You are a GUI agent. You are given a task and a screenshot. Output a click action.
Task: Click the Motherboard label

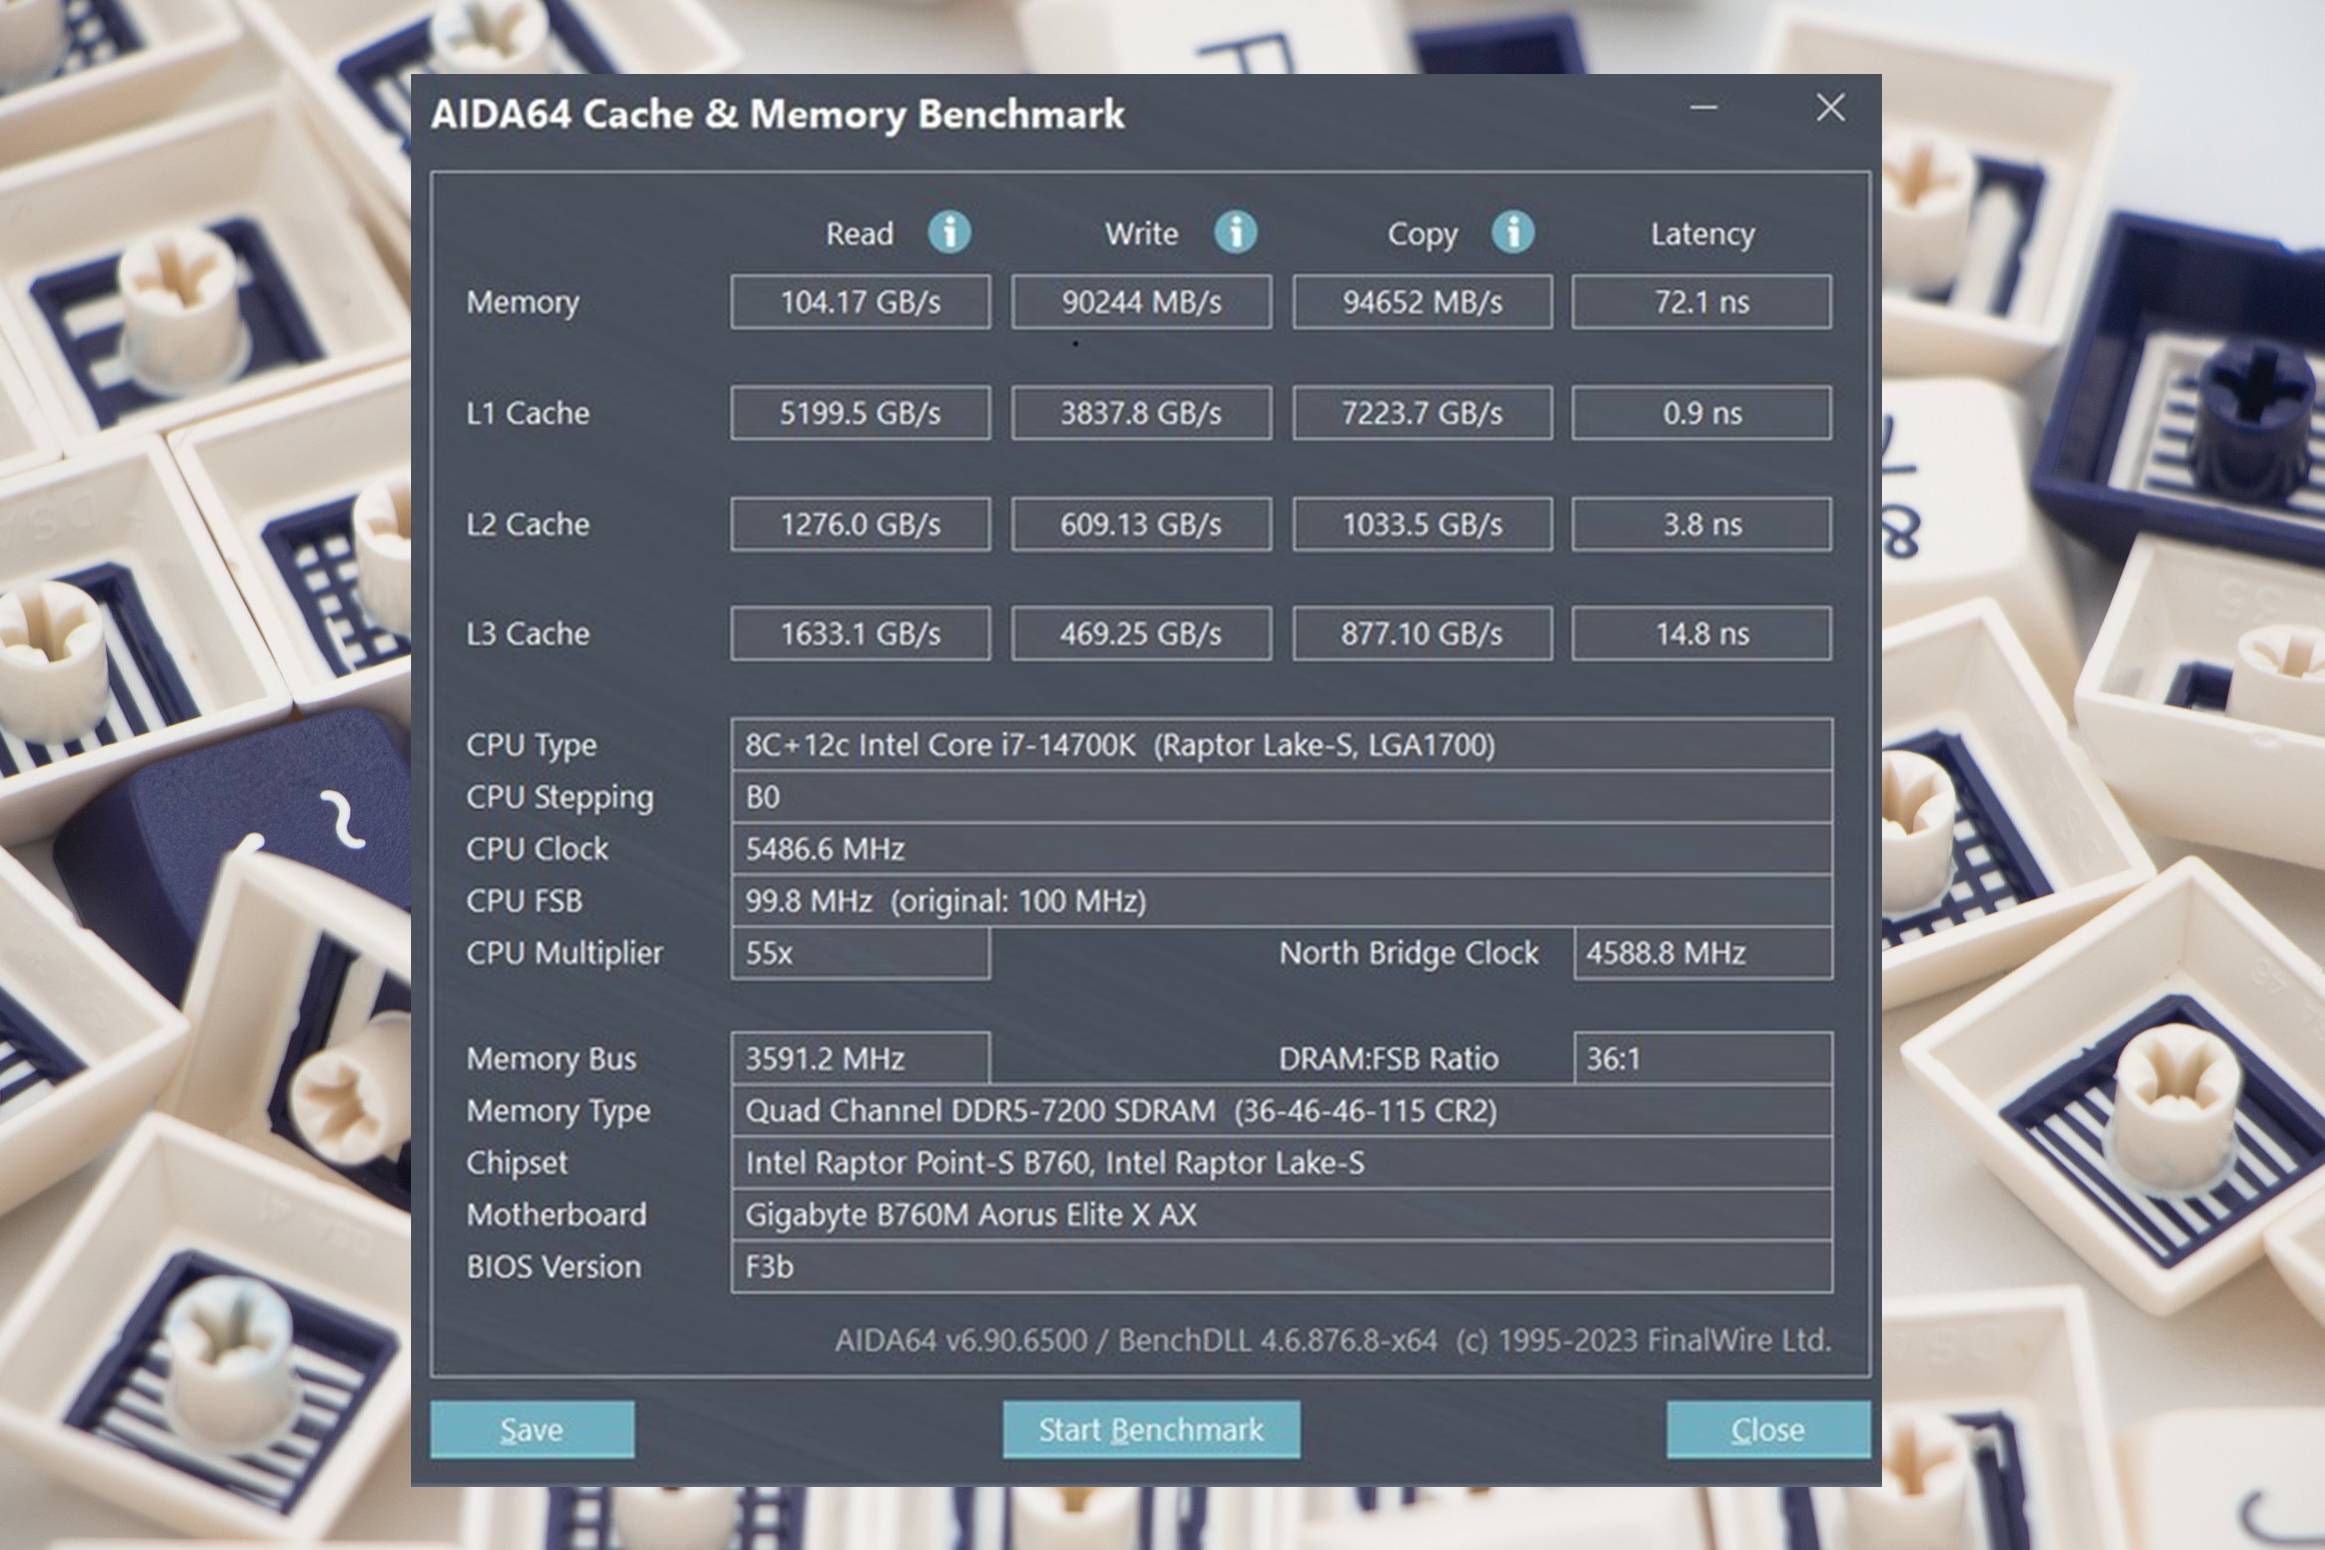[556, 1214]
